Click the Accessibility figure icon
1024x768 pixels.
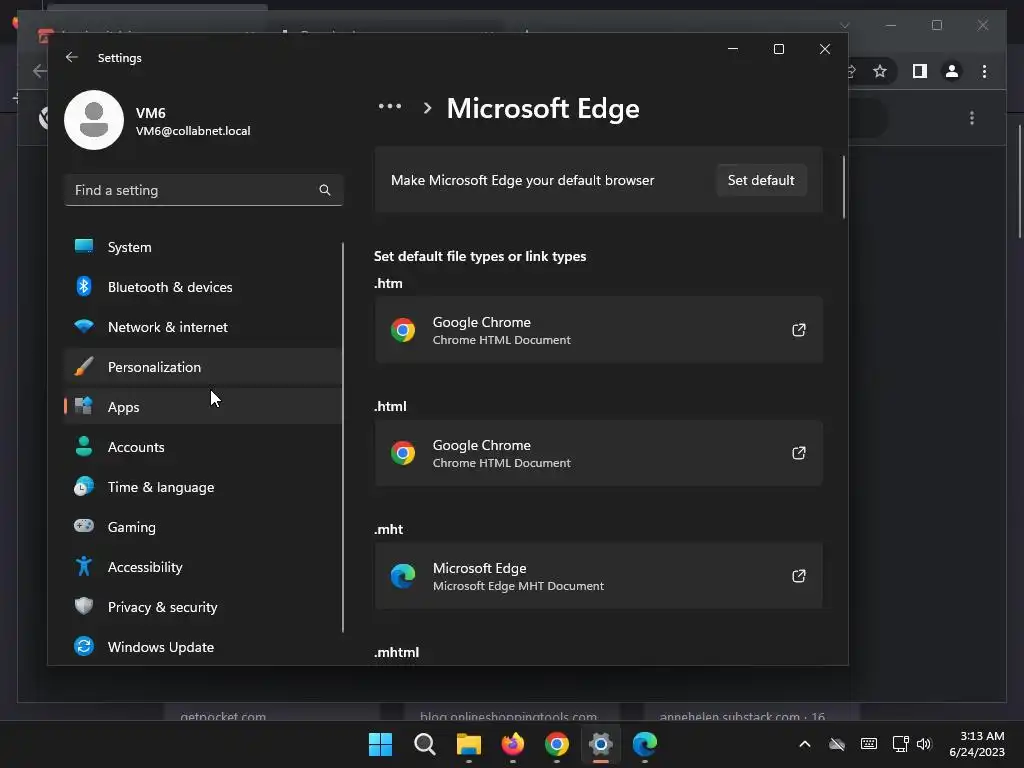click(84, 566)
